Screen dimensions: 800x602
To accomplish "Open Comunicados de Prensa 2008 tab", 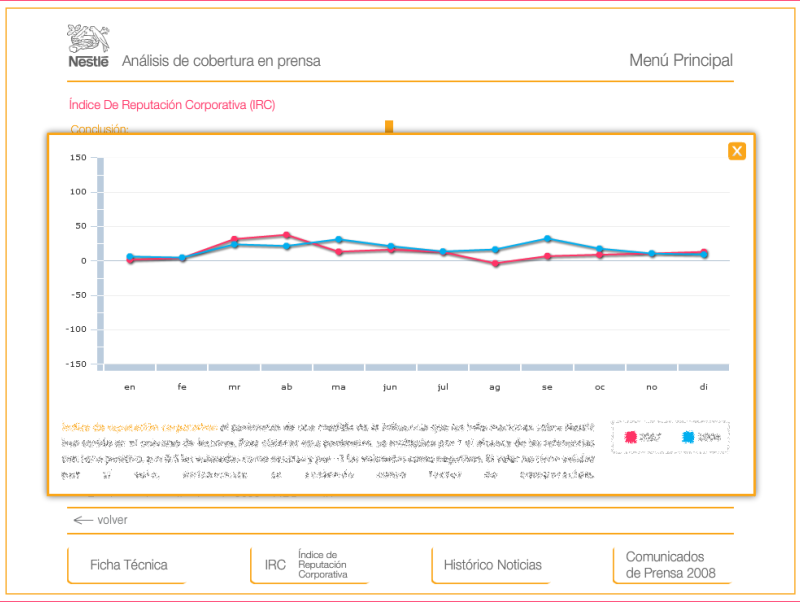I will click(x=672, y=565).
